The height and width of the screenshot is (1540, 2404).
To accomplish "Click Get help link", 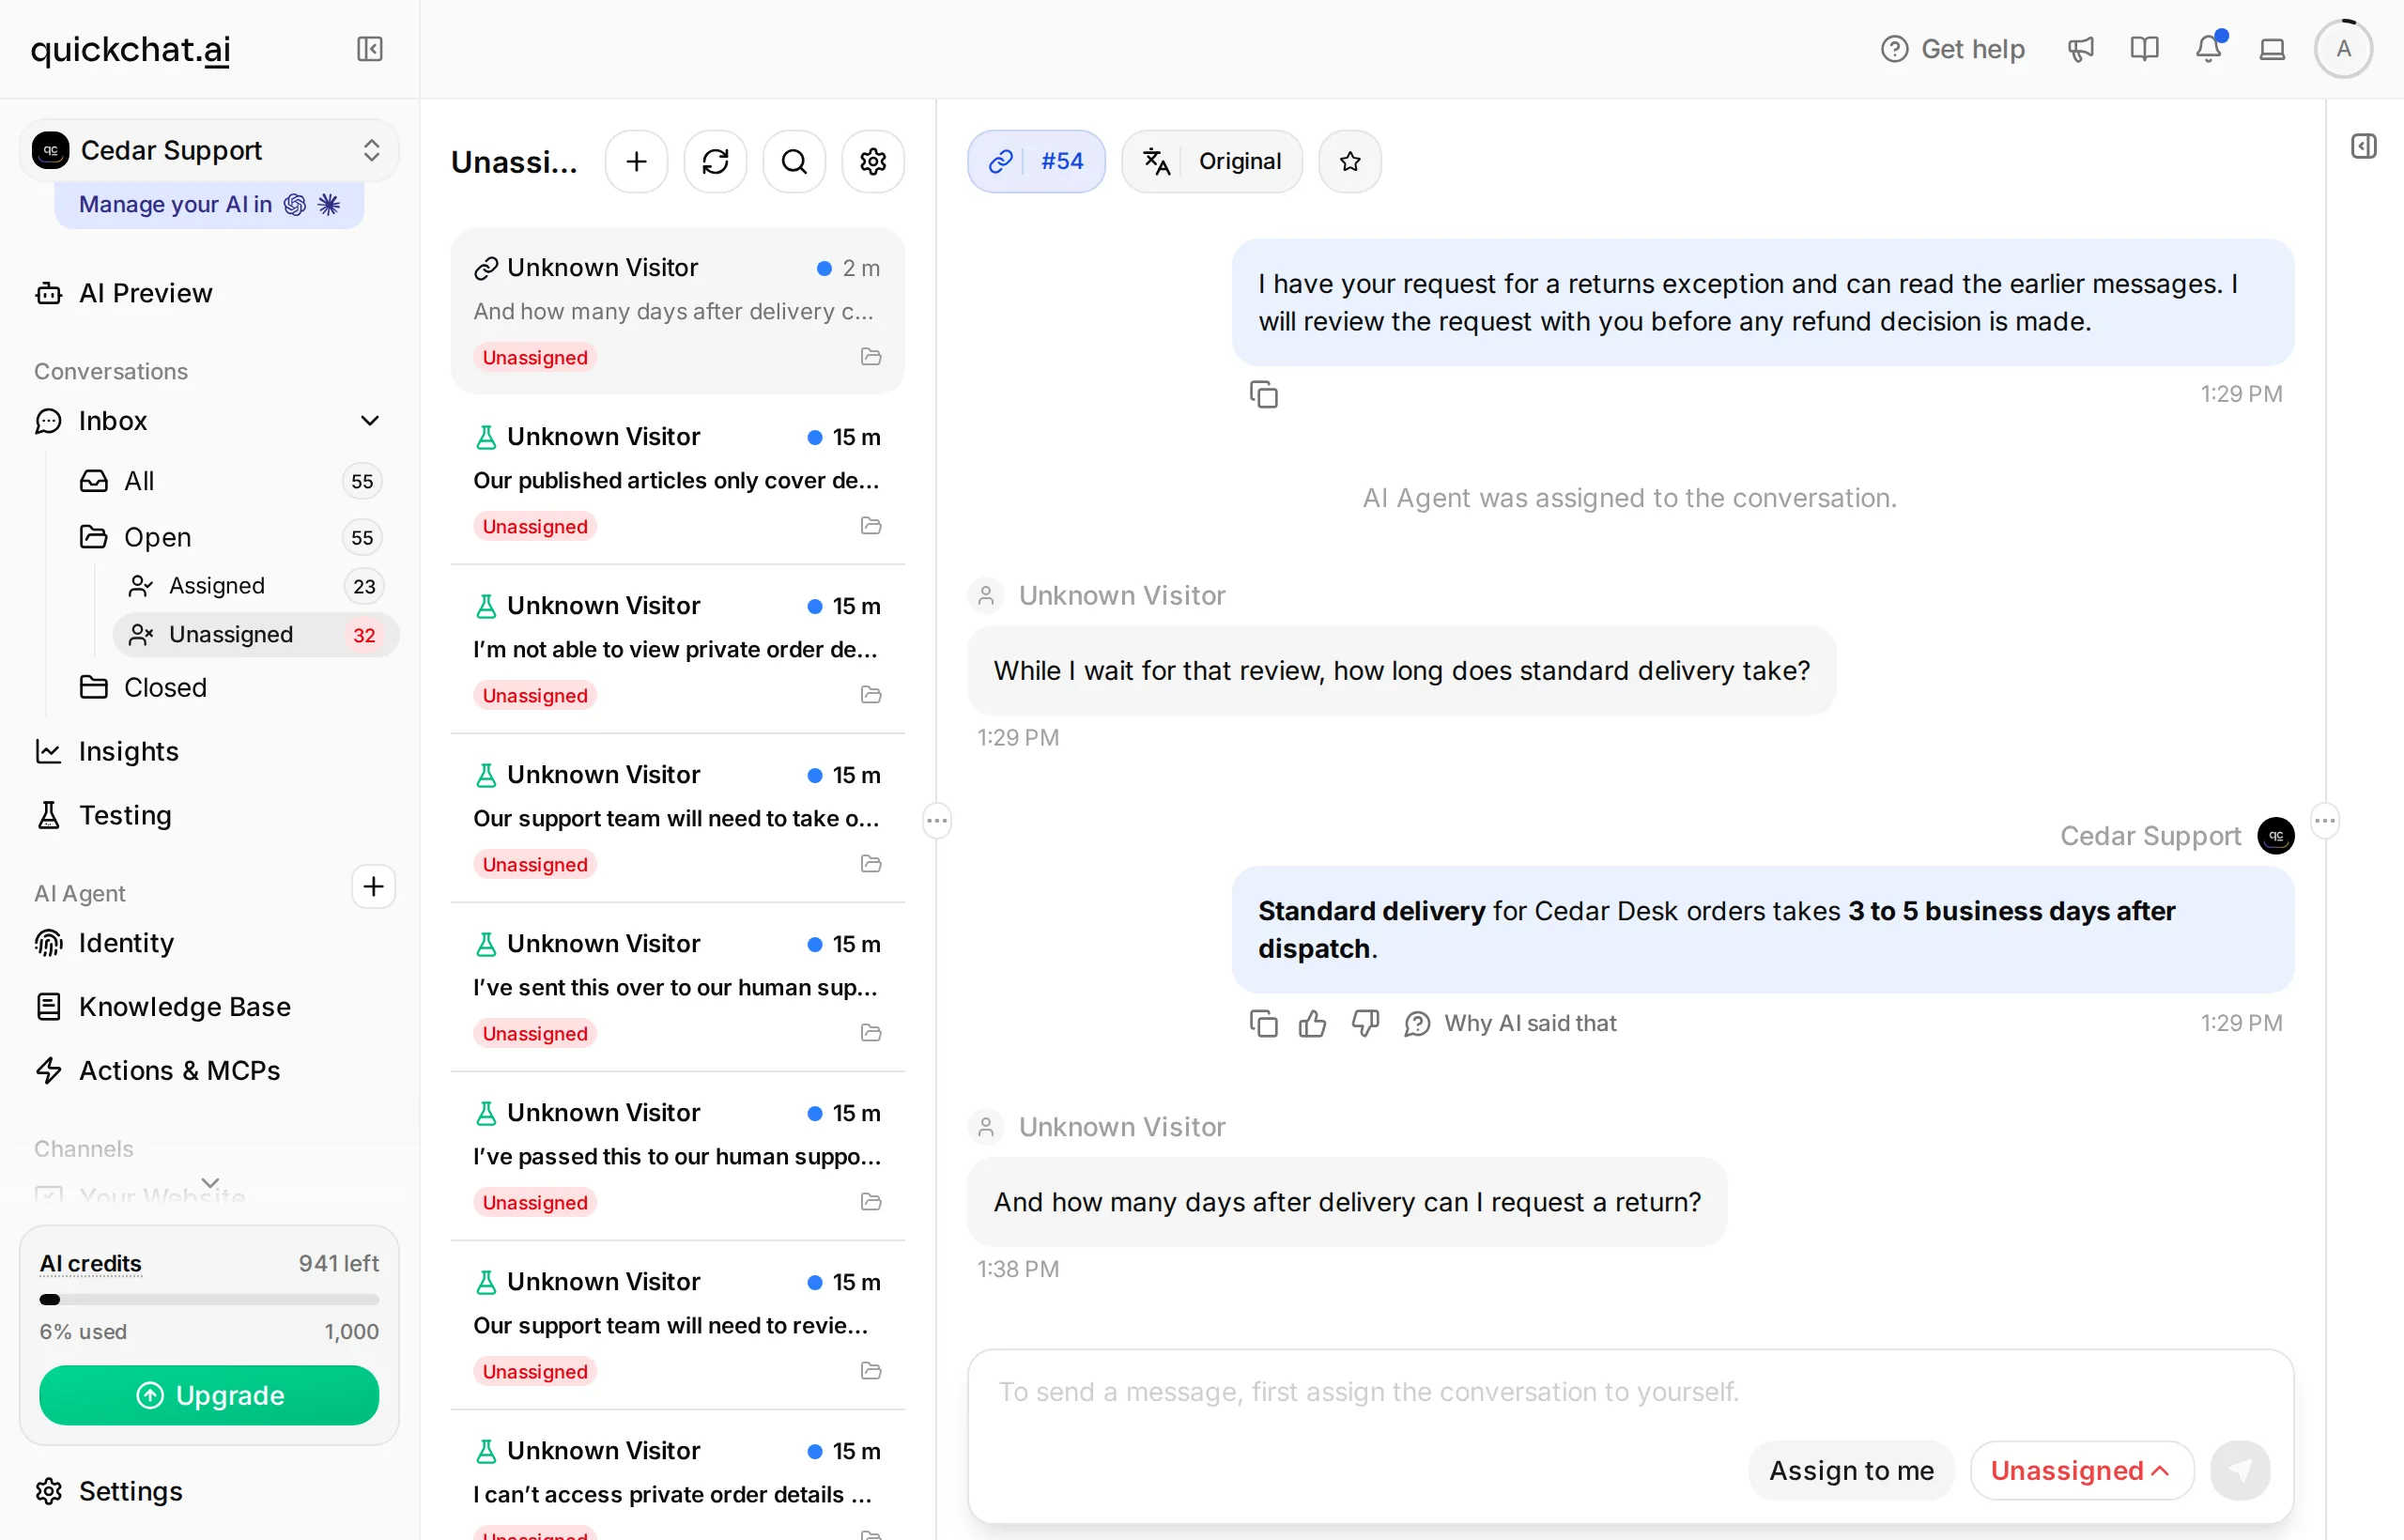I will click(x=1952, y=49).
